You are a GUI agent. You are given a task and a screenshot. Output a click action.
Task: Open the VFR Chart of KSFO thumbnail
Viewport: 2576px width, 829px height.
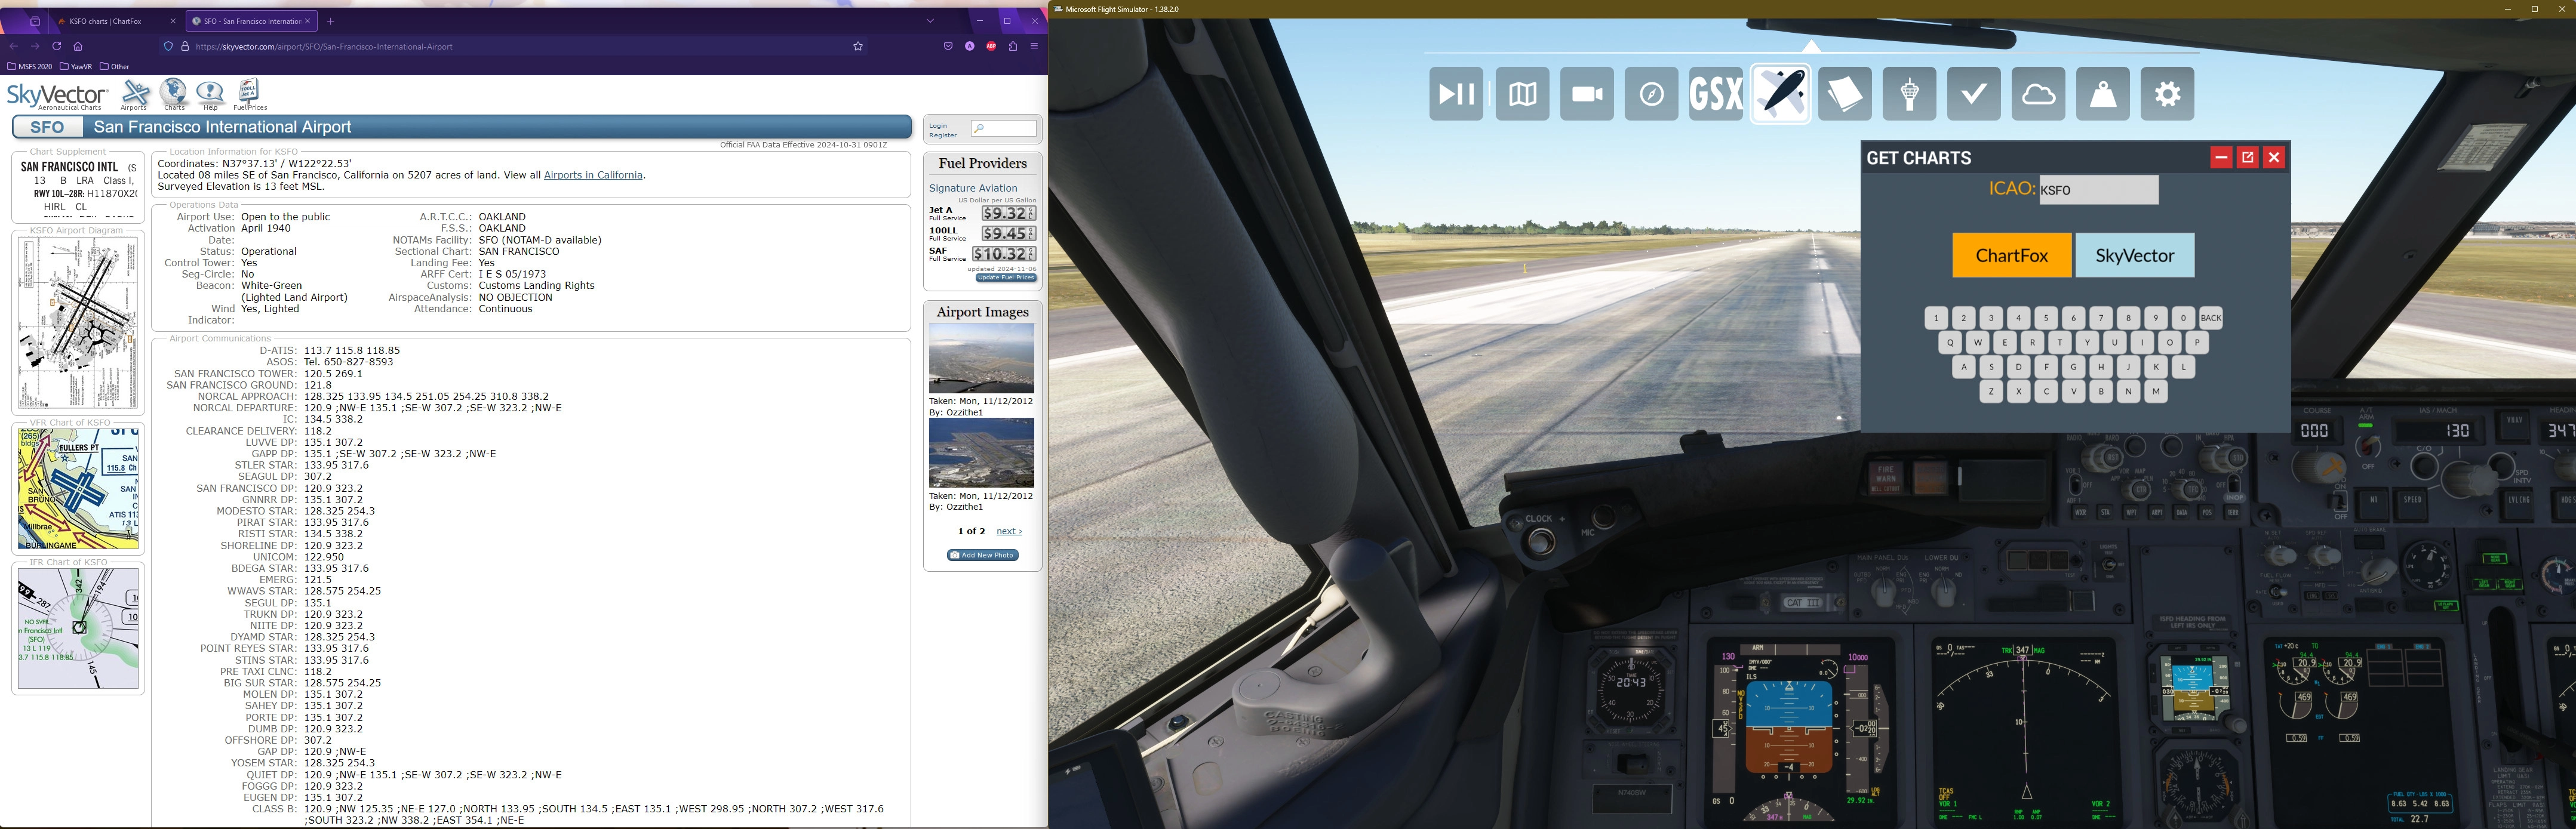pyautogui.click(x=78, y=489)
